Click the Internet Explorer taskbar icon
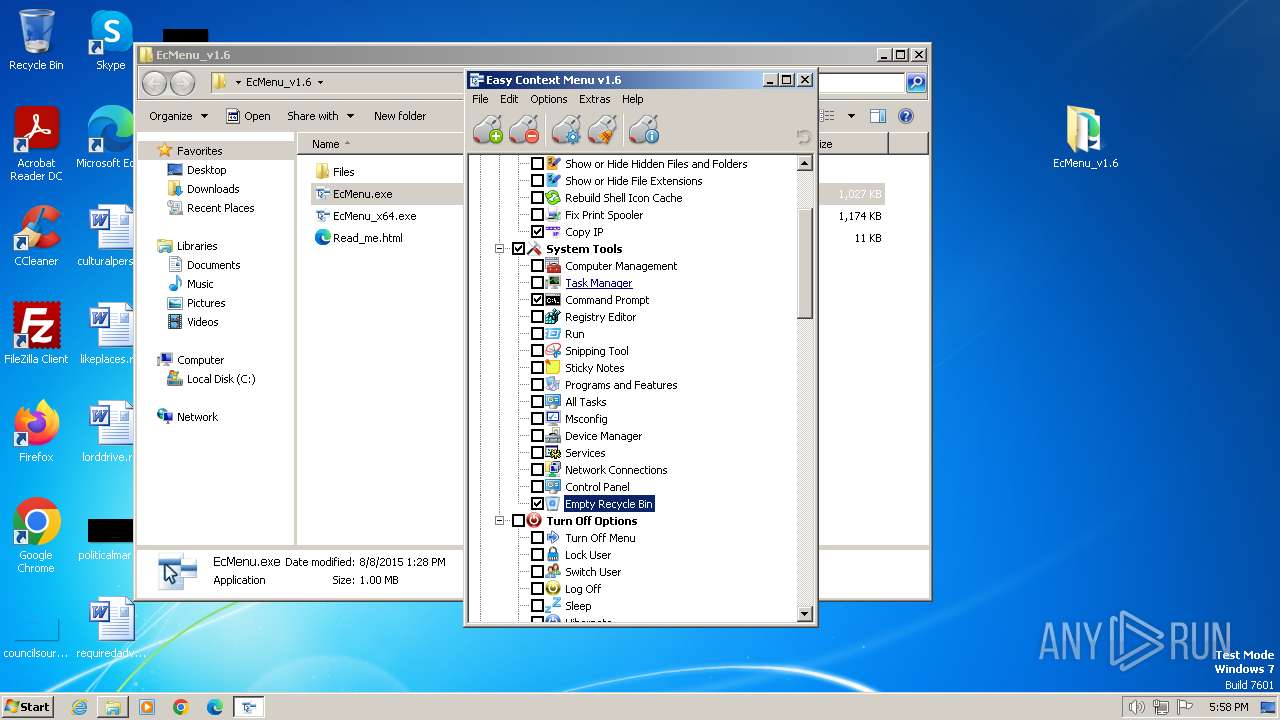 tap(79, 707)
